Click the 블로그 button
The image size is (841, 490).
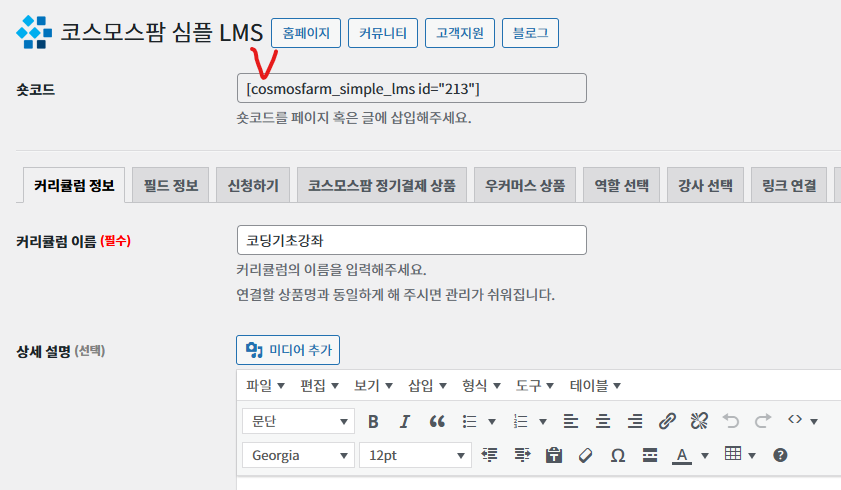point(530,33)
